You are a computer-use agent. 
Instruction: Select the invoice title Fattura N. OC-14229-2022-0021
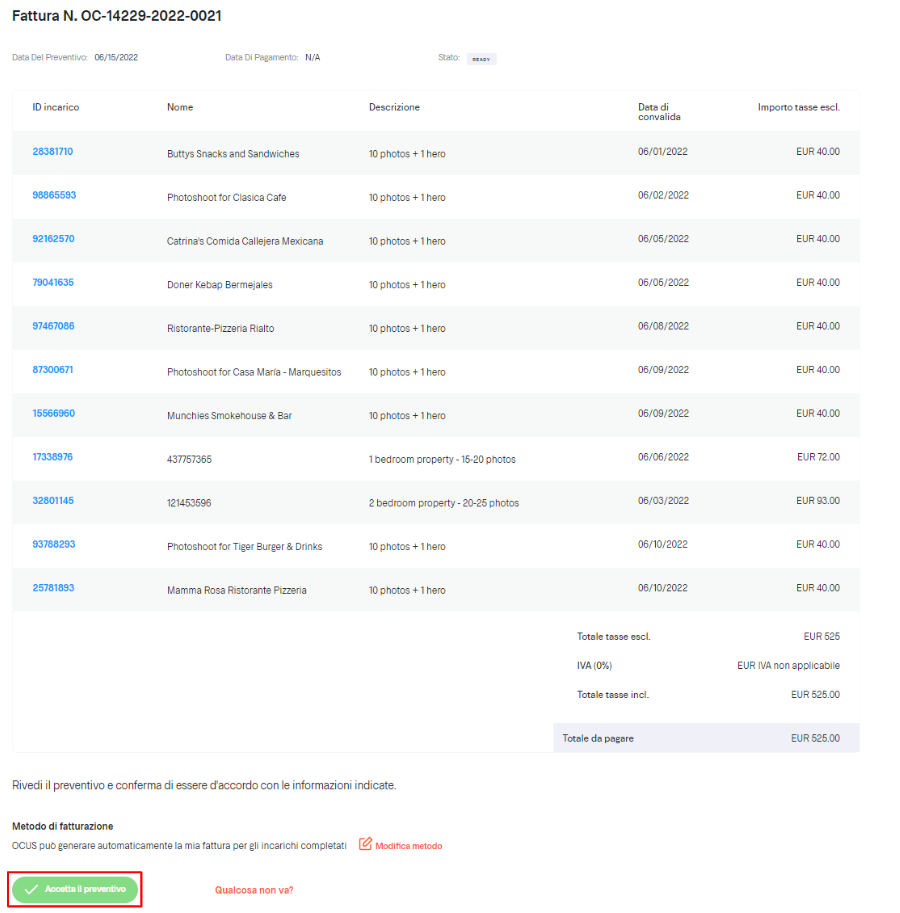[116, 16]
